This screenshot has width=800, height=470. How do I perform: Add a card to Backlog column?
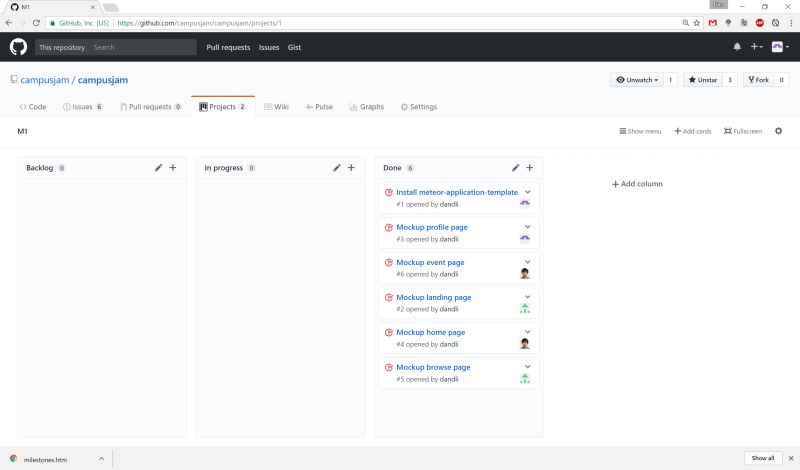[173, 167]
